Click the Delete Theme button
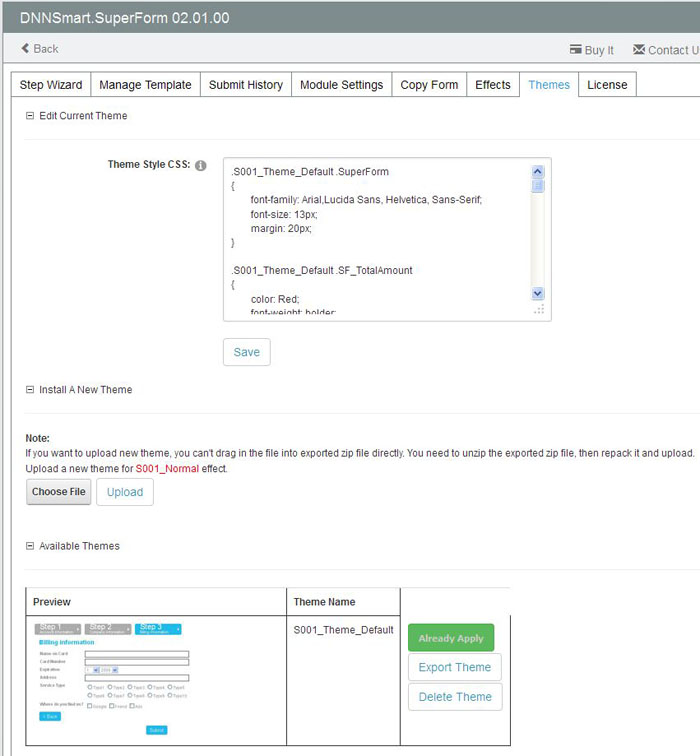 tap(455, 697)
